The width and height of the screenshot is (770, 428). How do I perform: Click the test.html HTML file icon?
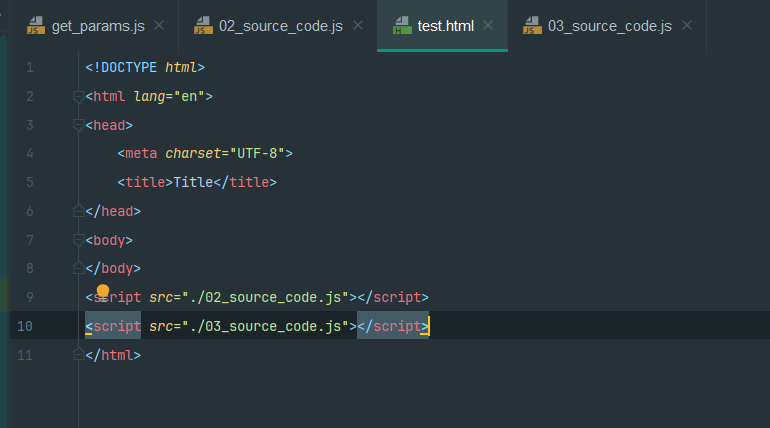(x=402, y=26)
